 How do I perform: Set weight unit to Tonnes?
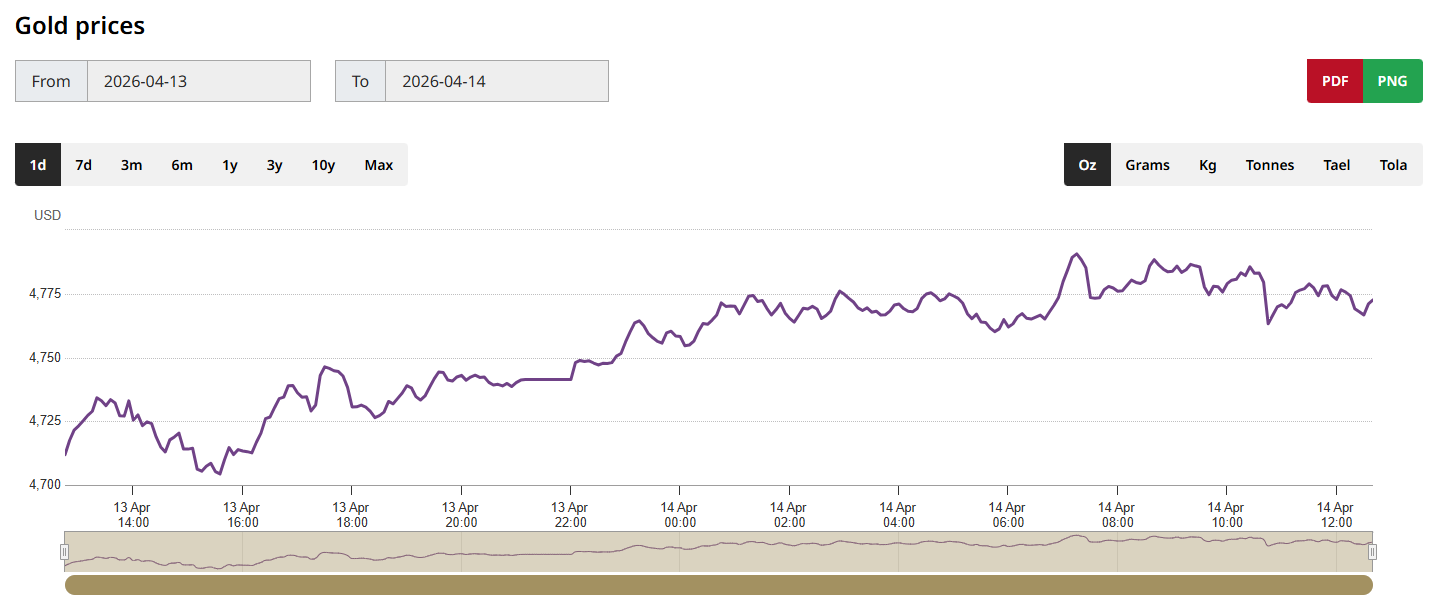click(x=1270, y=165)
